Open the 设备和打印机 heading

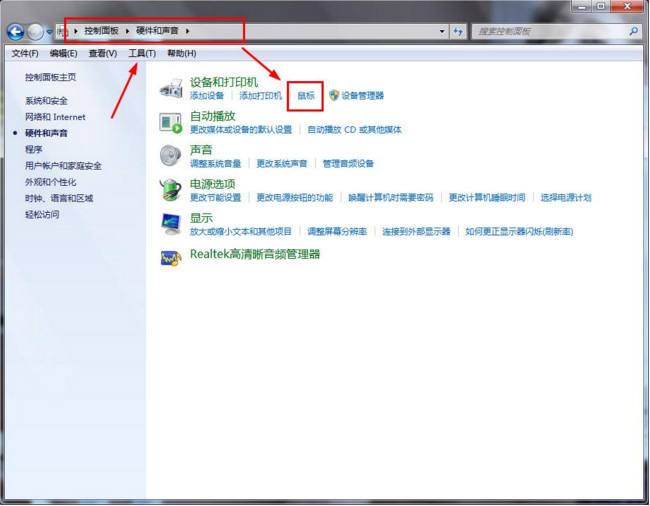[x=224, y=82]
